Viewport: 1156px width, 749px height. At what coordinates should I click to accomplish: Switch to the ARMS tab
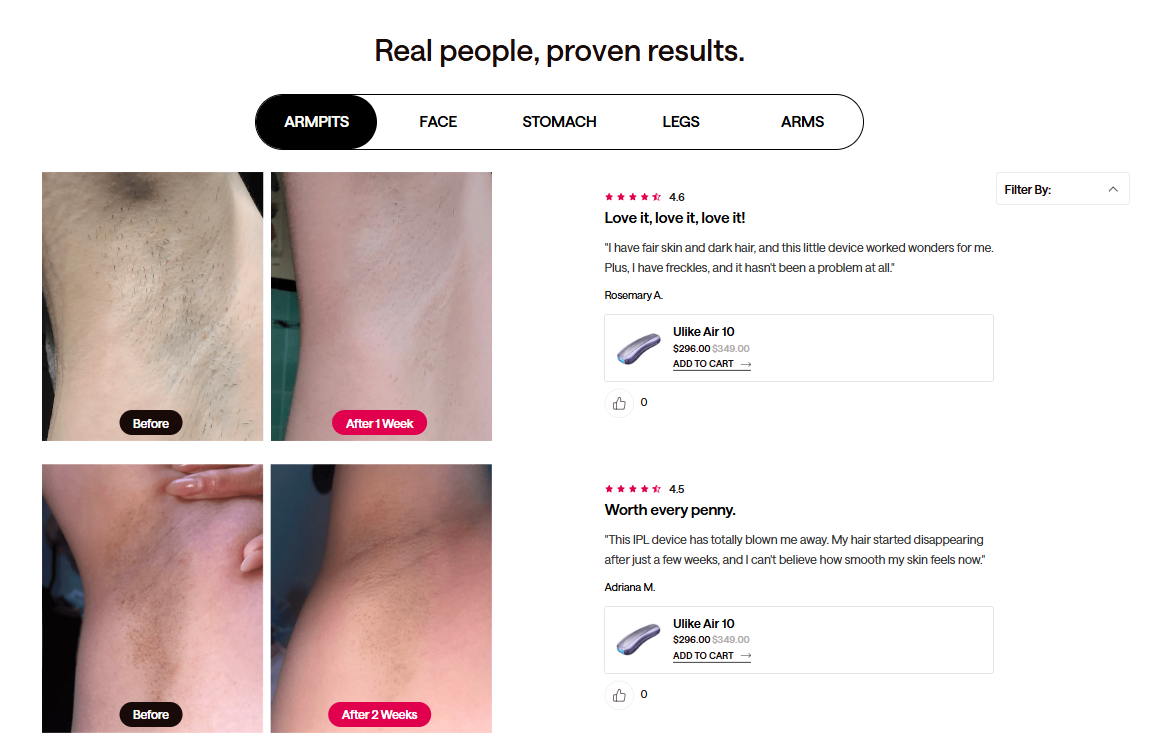coord(802,122)
